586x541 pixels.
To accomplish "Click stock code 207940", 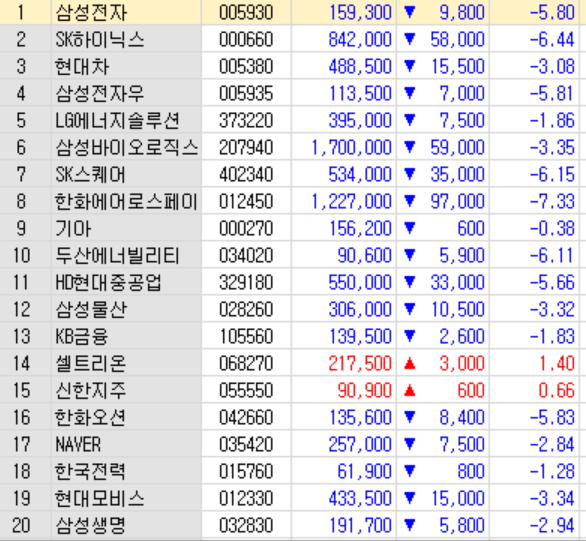I will 246,147.
